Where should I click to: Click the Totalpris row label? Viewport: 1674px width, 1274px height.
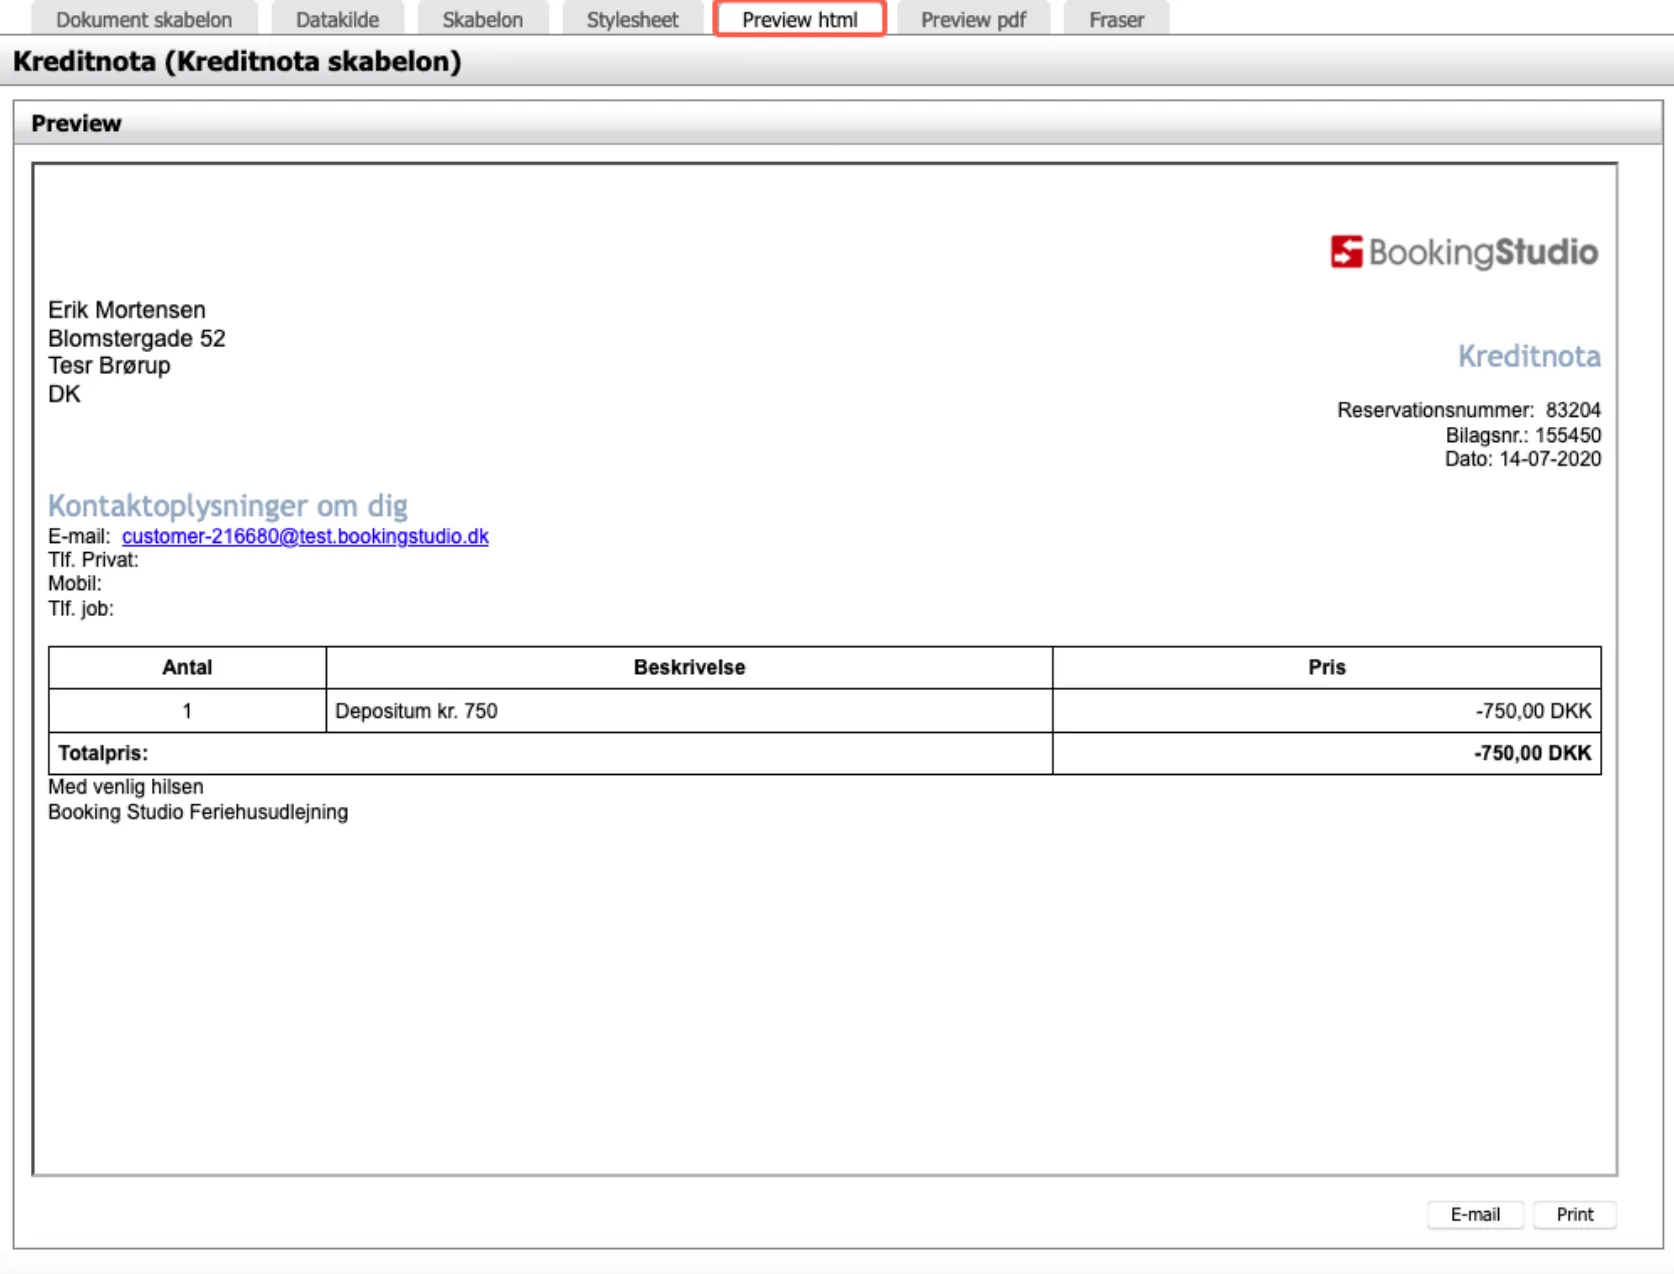pos(103,753)
